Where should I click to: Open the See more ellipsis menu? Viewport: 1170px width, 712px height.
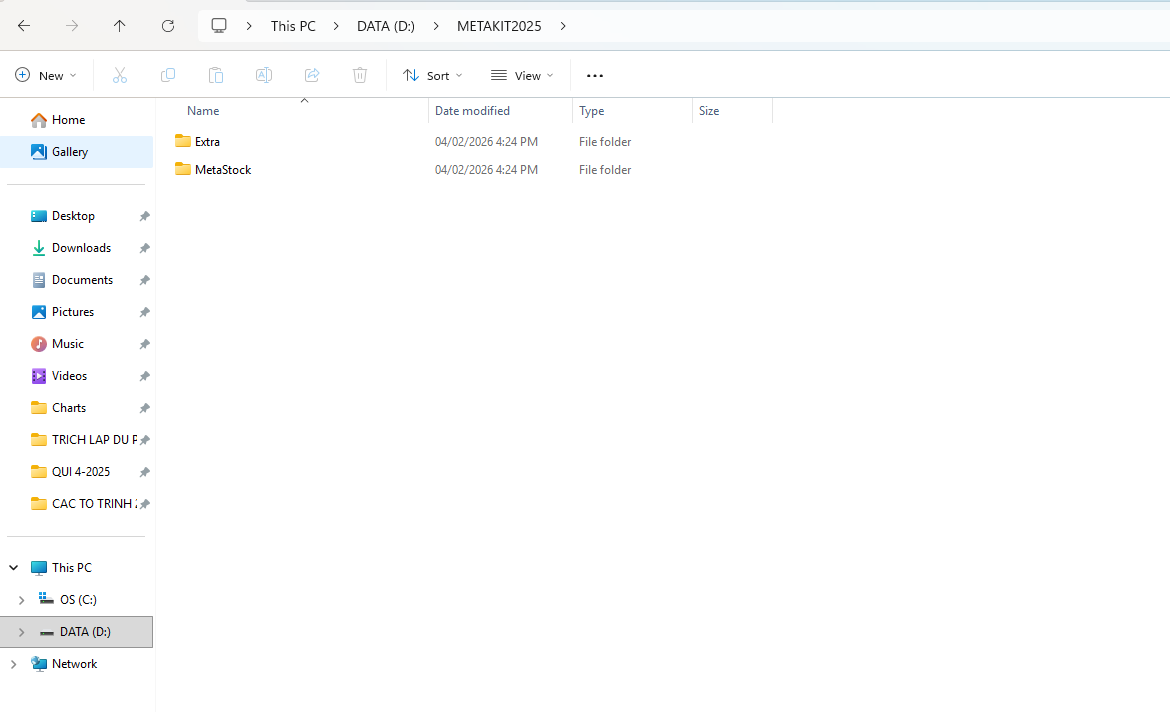595,76
